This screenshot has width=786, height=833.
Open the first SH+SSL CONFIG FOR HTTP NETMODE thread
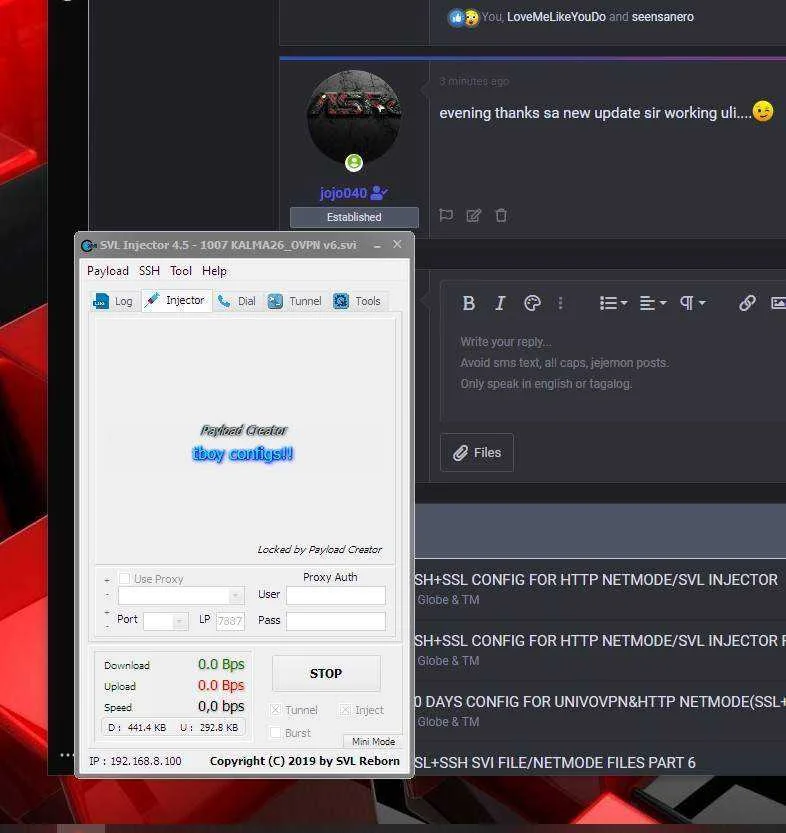[x=596, y=580]
